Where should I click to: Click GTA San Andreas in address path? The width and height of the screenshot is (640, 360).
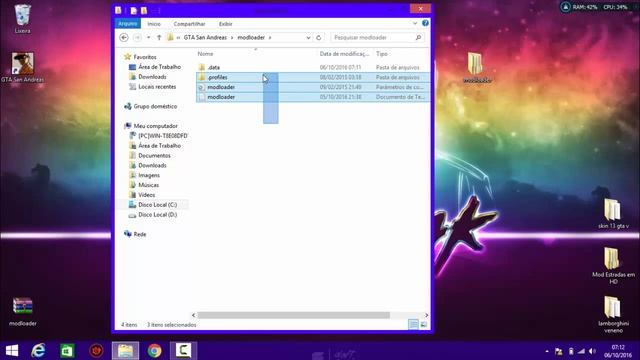(205, 38)
